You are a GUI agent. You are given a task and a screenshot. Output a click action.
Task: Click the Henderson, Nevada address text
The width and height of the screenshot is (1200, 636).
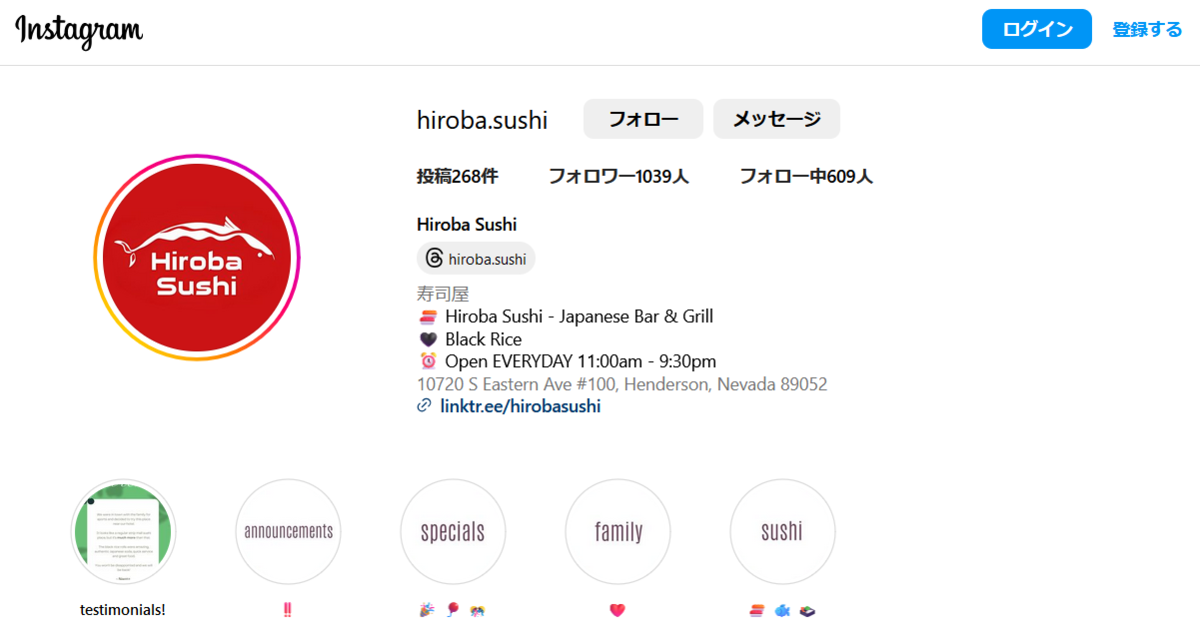622,384
